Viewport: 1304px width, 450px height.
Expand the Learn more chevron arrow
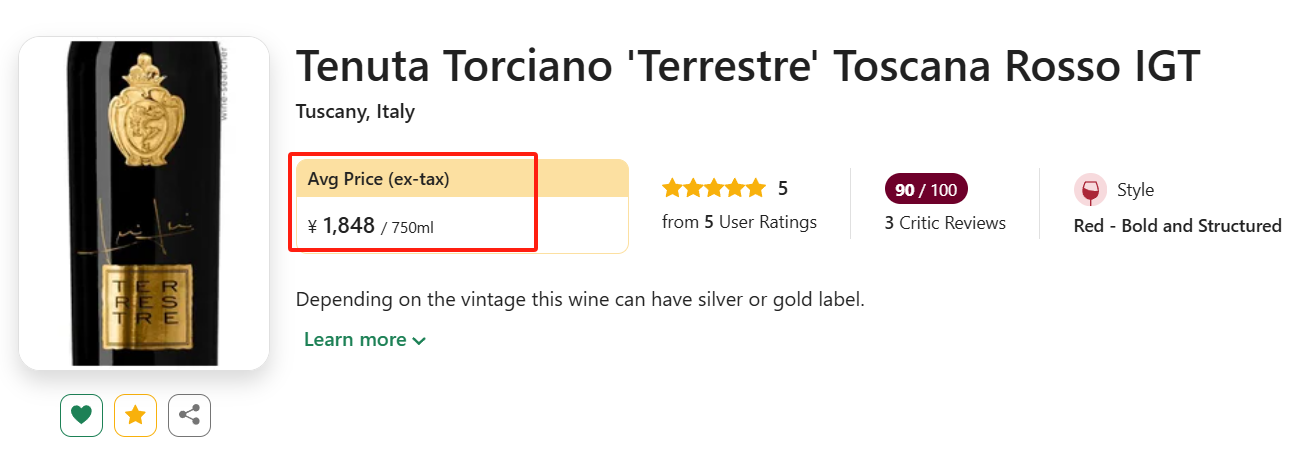419,341
